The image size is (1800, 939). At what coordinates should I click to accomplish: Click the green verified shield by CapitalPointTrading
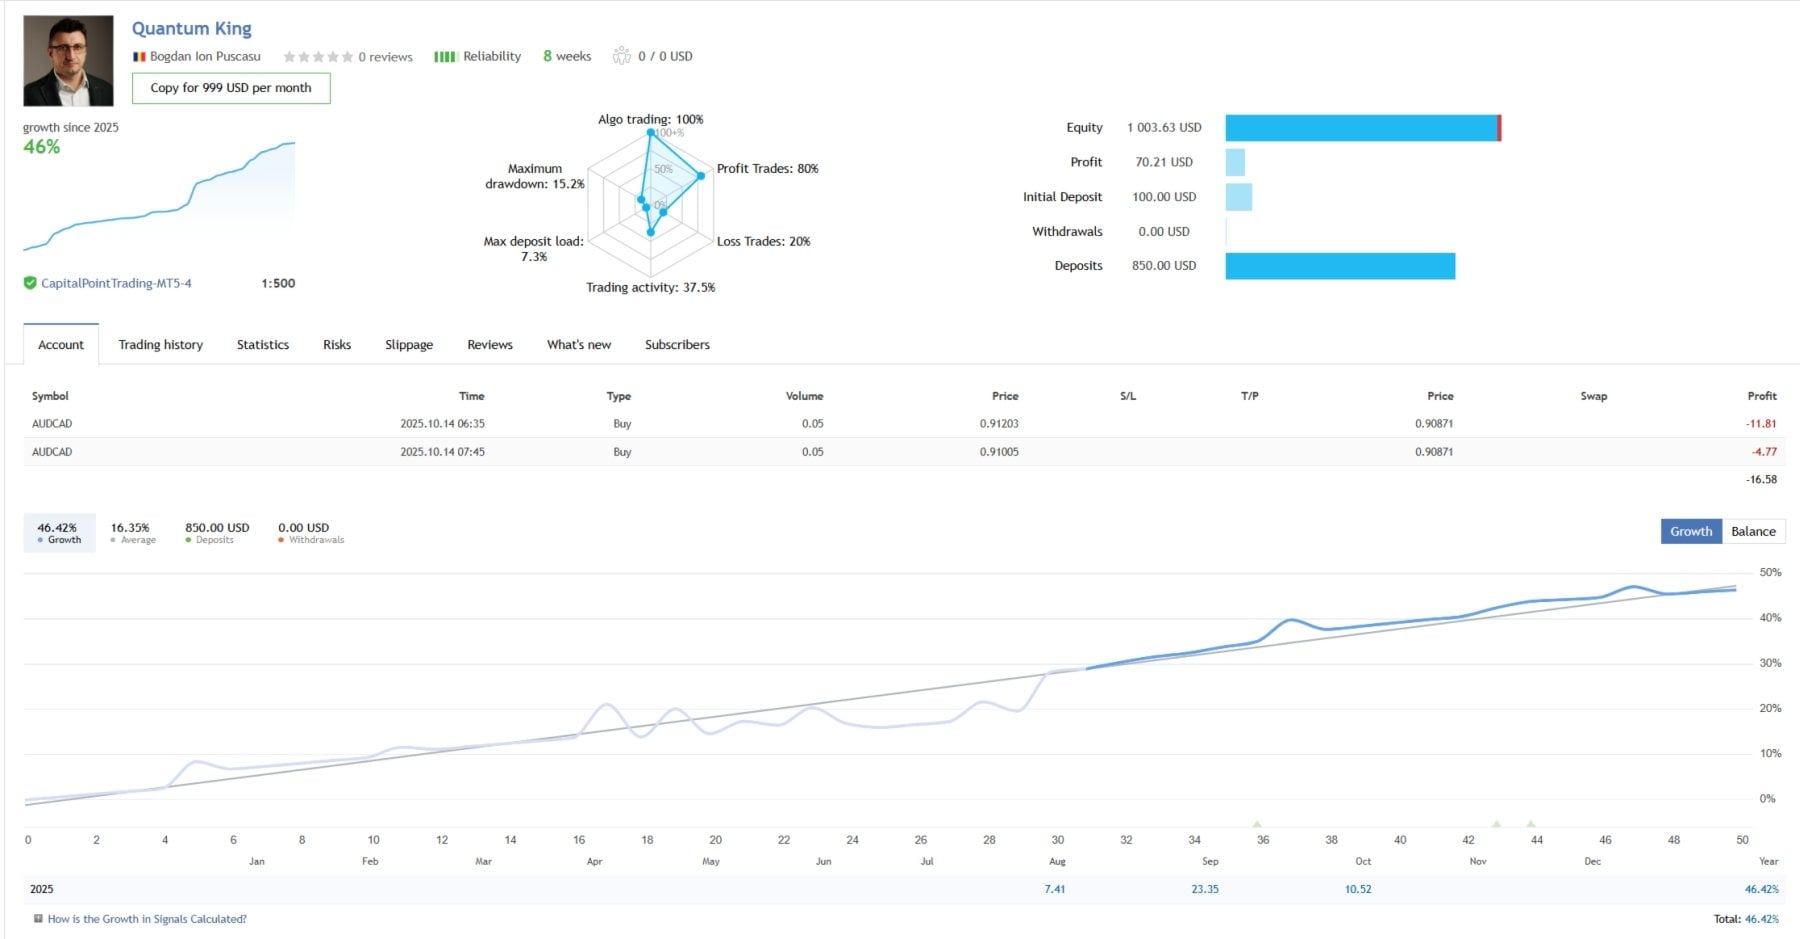[x=30, y=283]
